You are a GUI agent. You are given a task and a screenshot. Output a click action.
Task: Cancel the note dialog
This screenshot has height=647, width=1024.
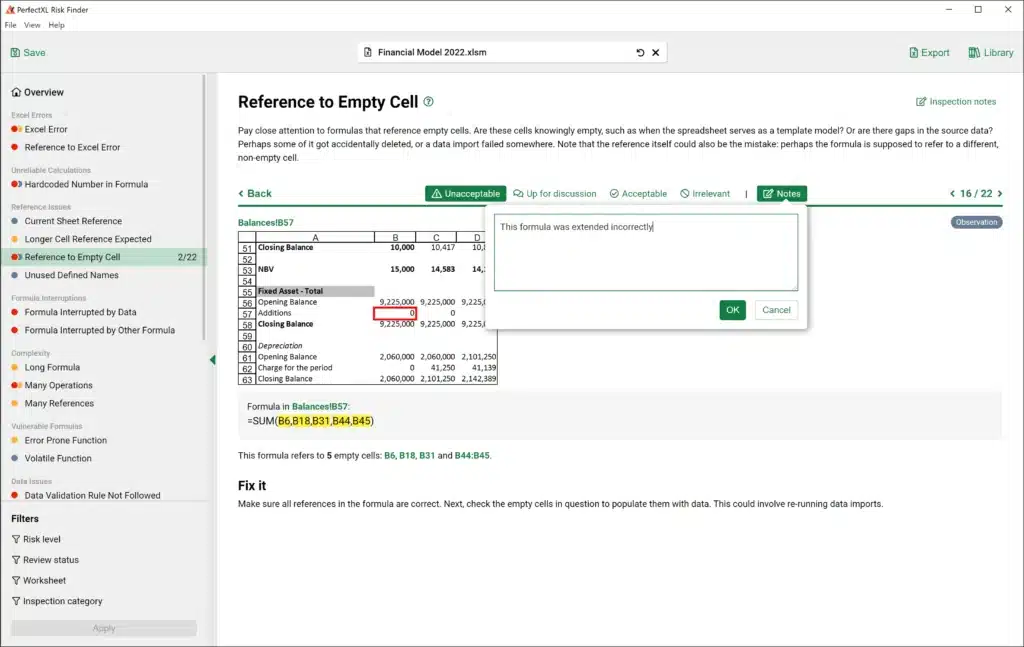coord(776,310)
